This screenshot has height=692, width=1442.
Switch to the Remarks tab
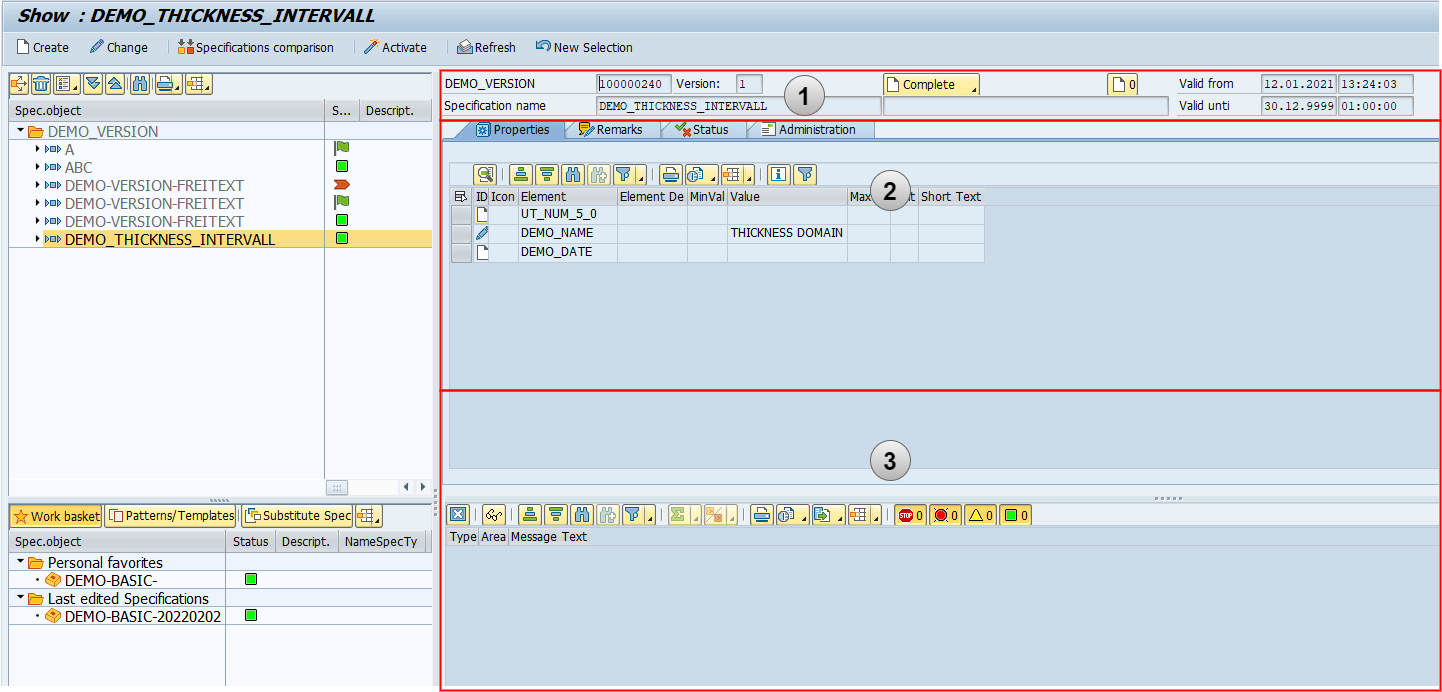pos(610,130)
